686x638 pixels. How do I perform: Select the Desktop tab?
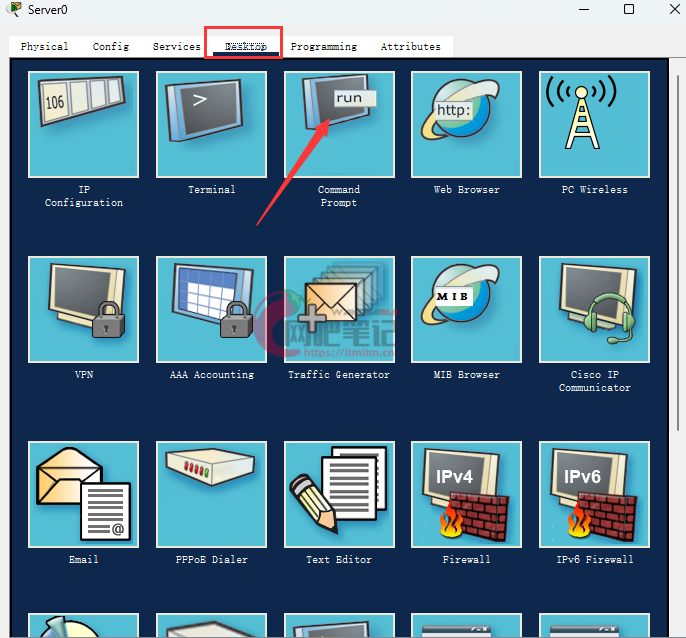[x=245, y=46]
